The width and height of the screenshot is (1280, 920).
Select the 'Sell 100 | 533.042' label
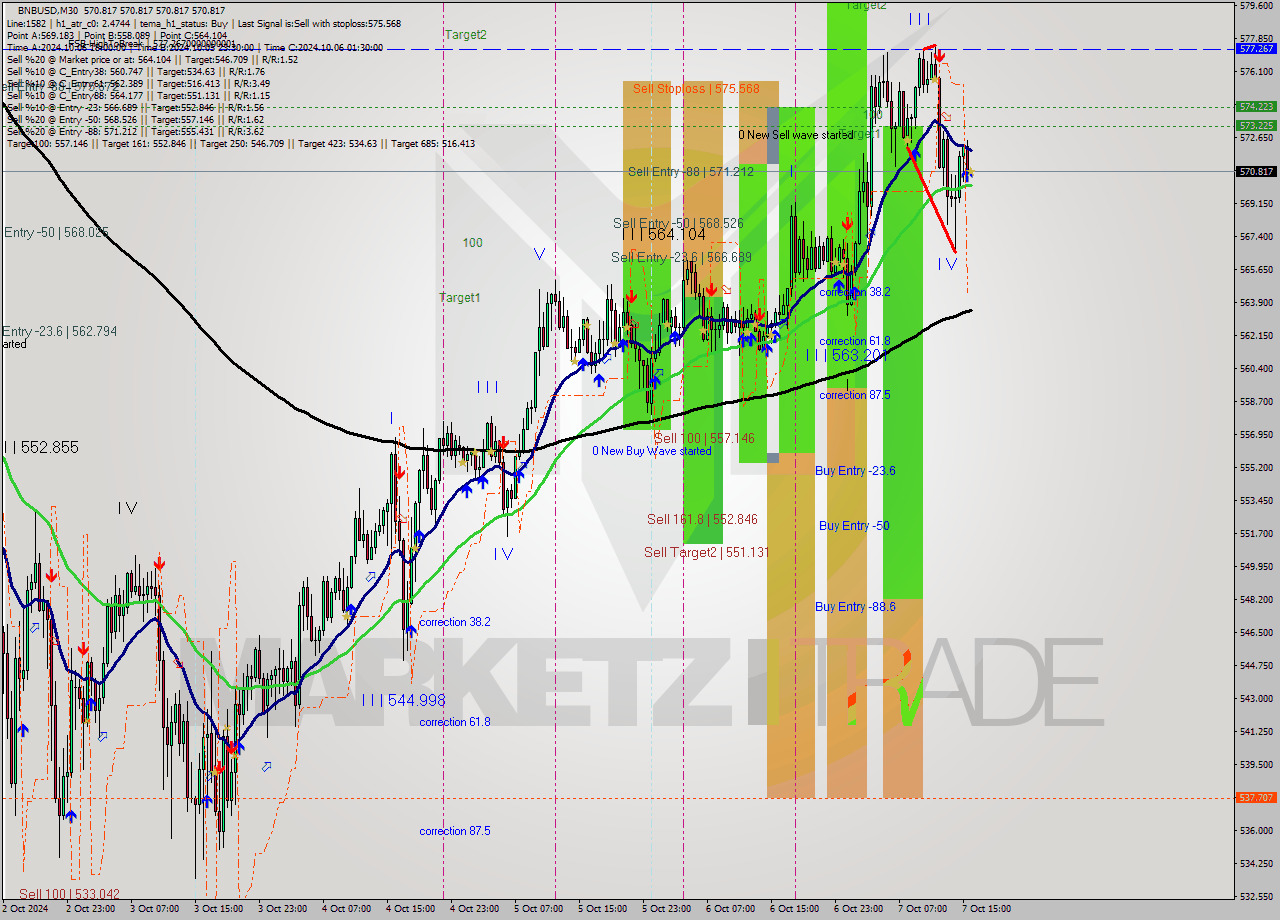pos(69,895)
